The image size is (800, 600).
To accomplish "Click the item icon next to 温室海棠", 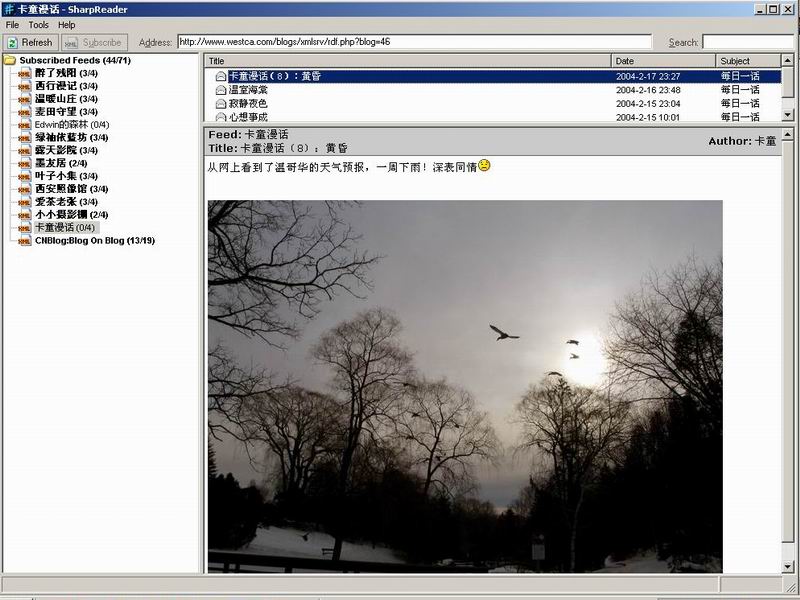I will coord(220,90).
